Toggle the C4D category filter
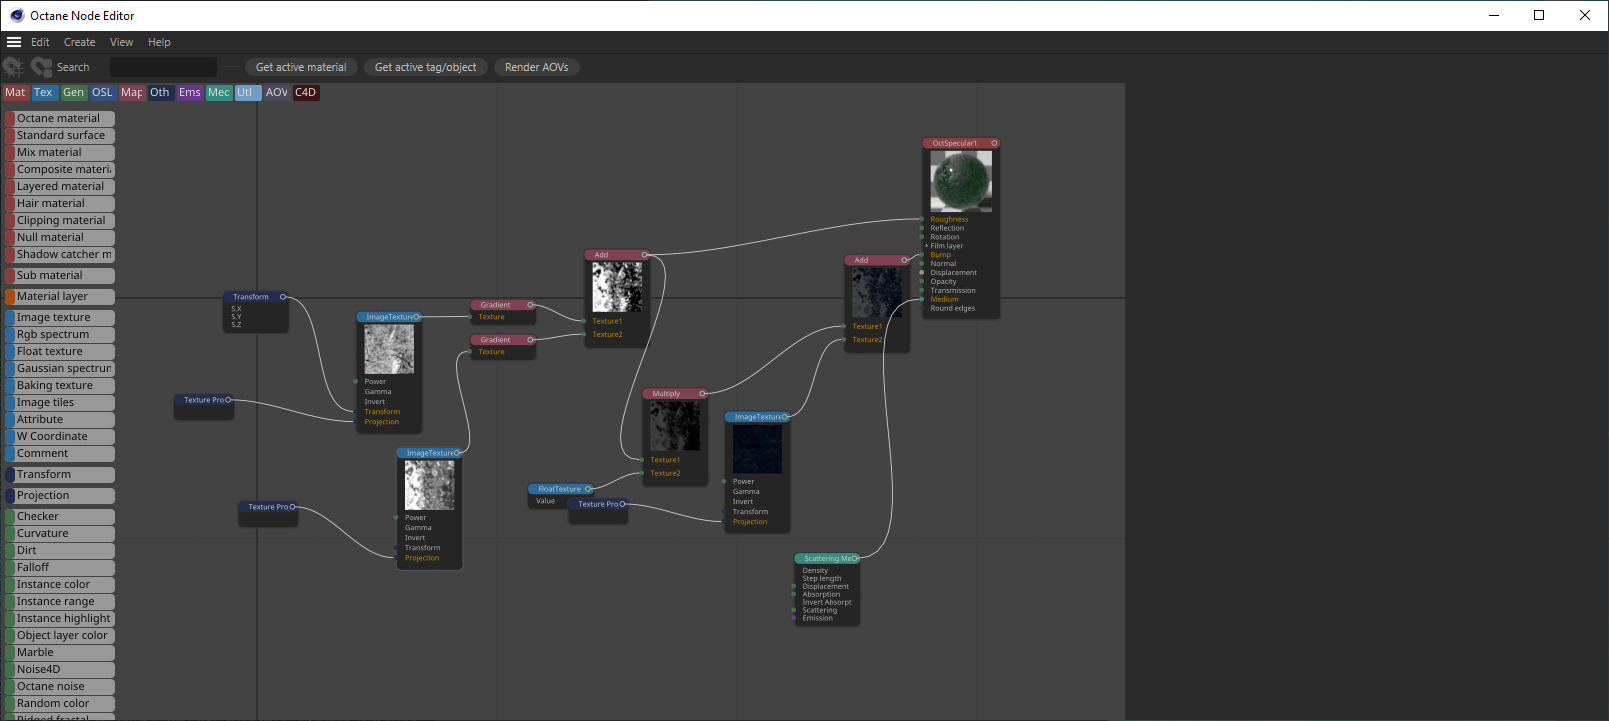Viewport: 1609px width, 721px height. tap(306, 92)
